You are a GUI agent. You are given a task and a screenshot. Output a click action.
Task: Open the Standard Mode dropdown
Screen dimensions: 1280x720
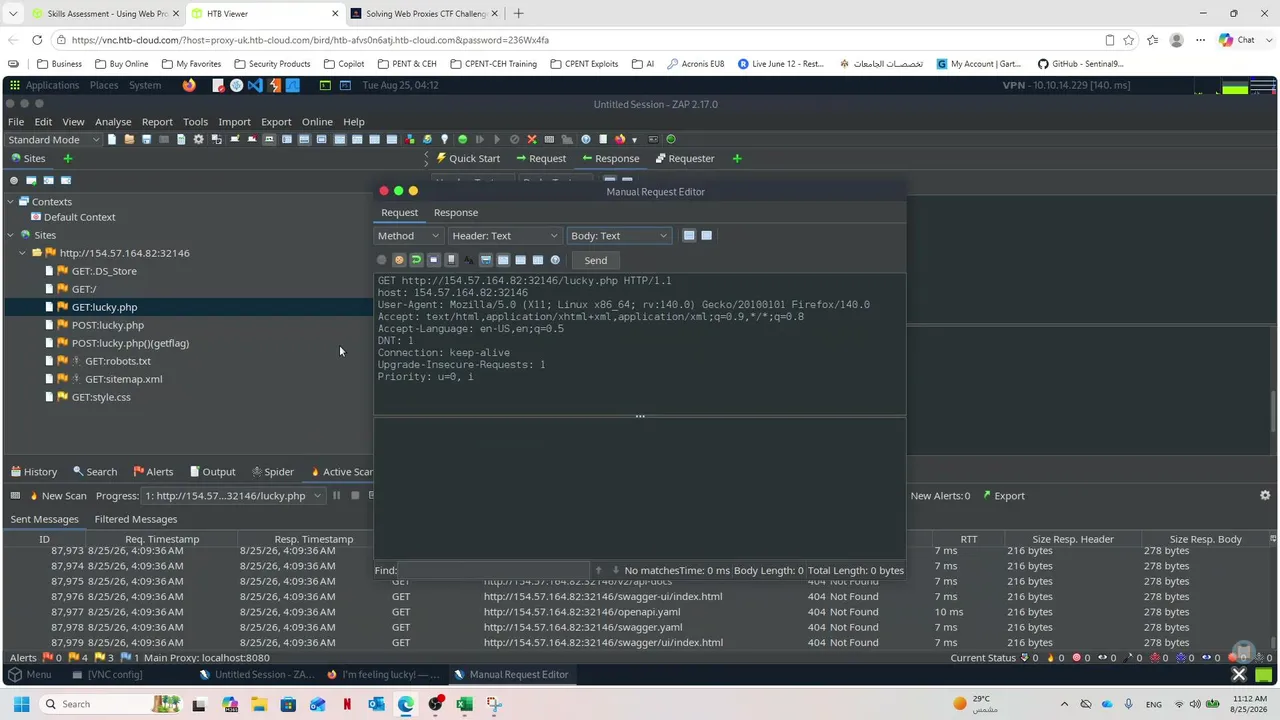(x=54, y=140)
